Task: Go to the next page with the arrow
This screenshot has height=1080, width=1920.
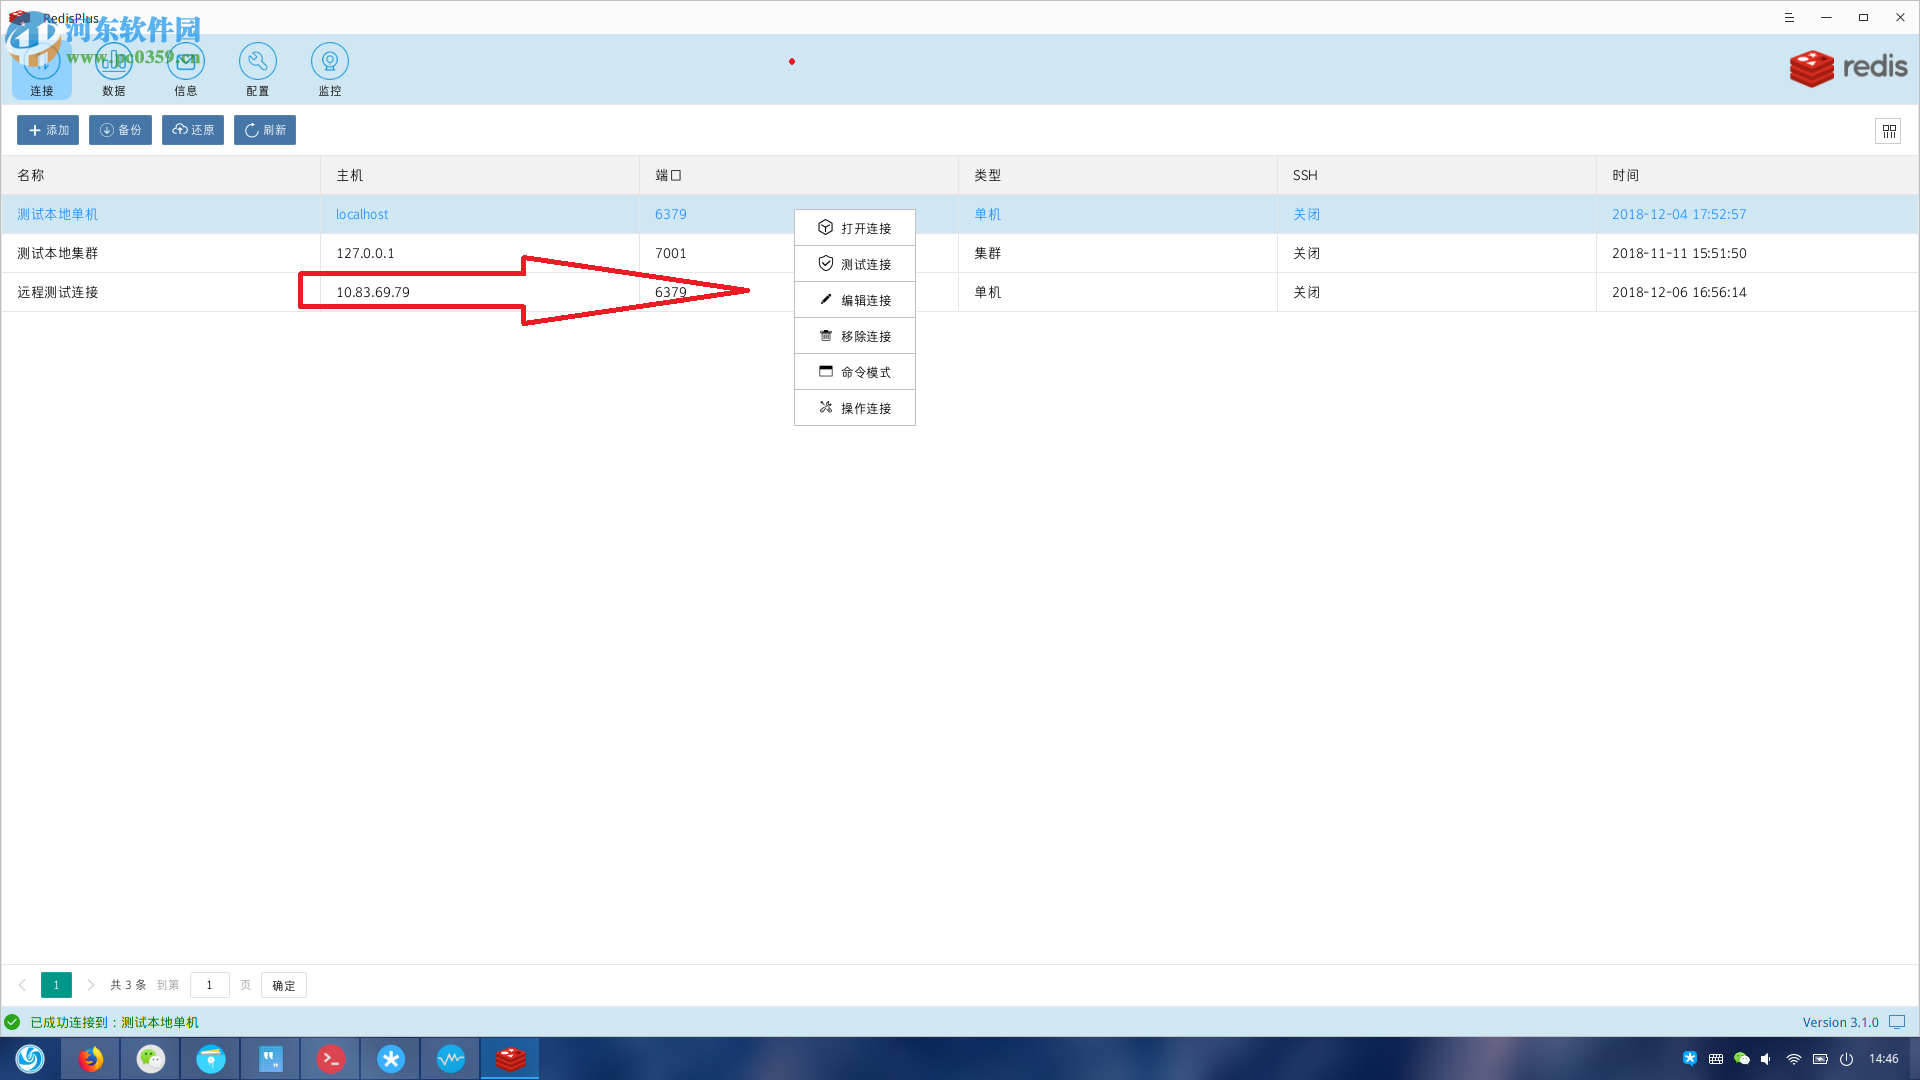Action: 91,985
